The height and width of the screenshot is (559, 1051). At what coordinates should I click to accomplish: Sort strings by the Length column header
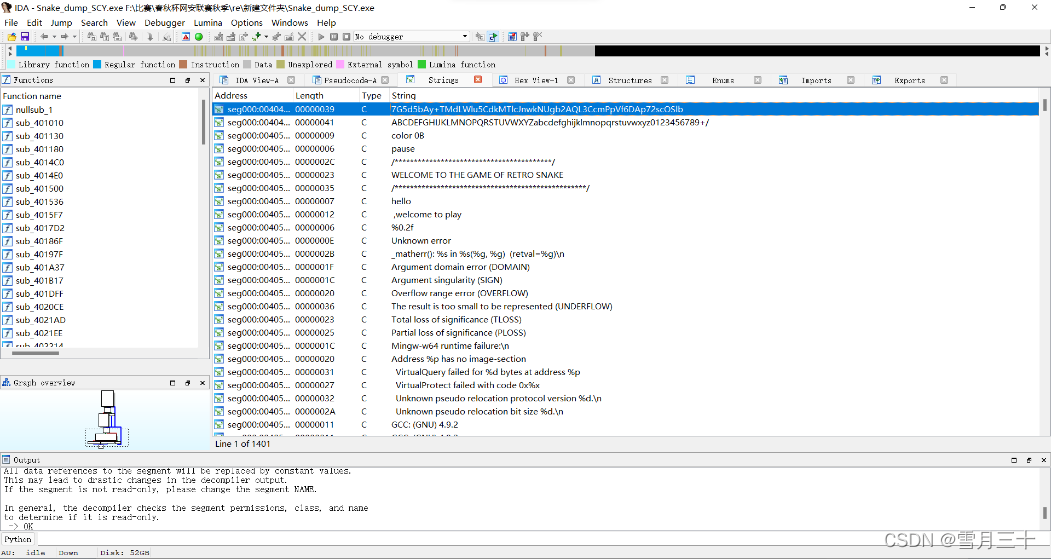click(326, 96)
